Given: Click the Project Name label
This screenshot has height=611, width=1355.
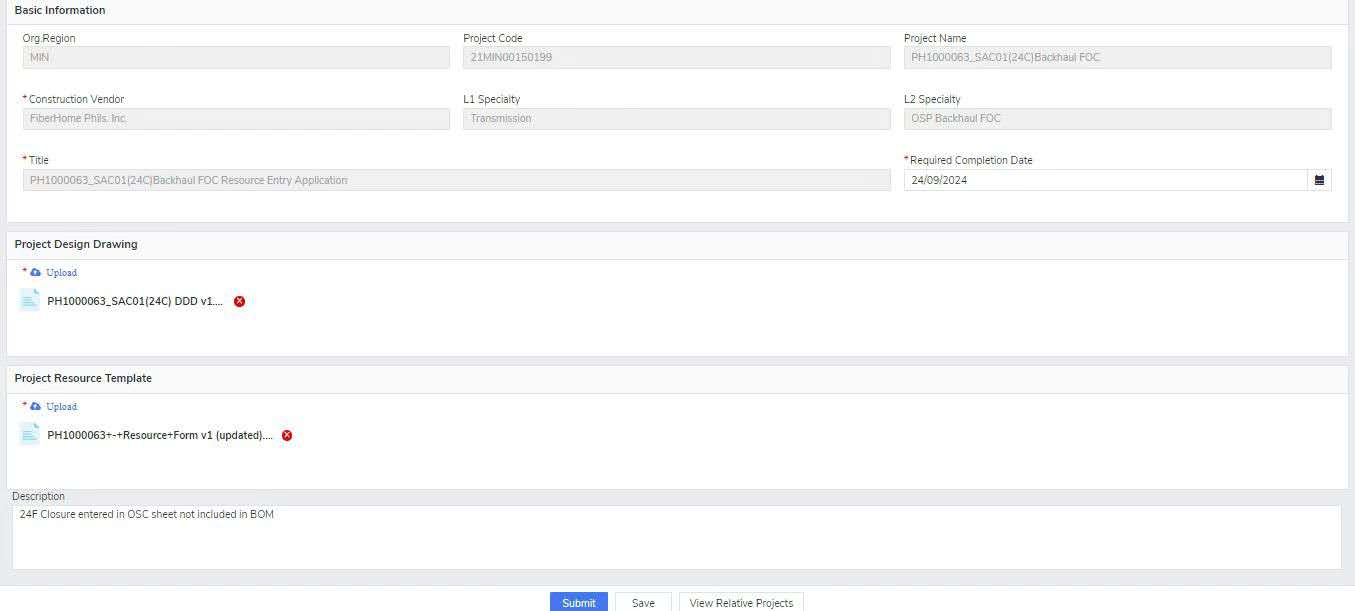Looking at the screenshot, I should coord(935,38).
